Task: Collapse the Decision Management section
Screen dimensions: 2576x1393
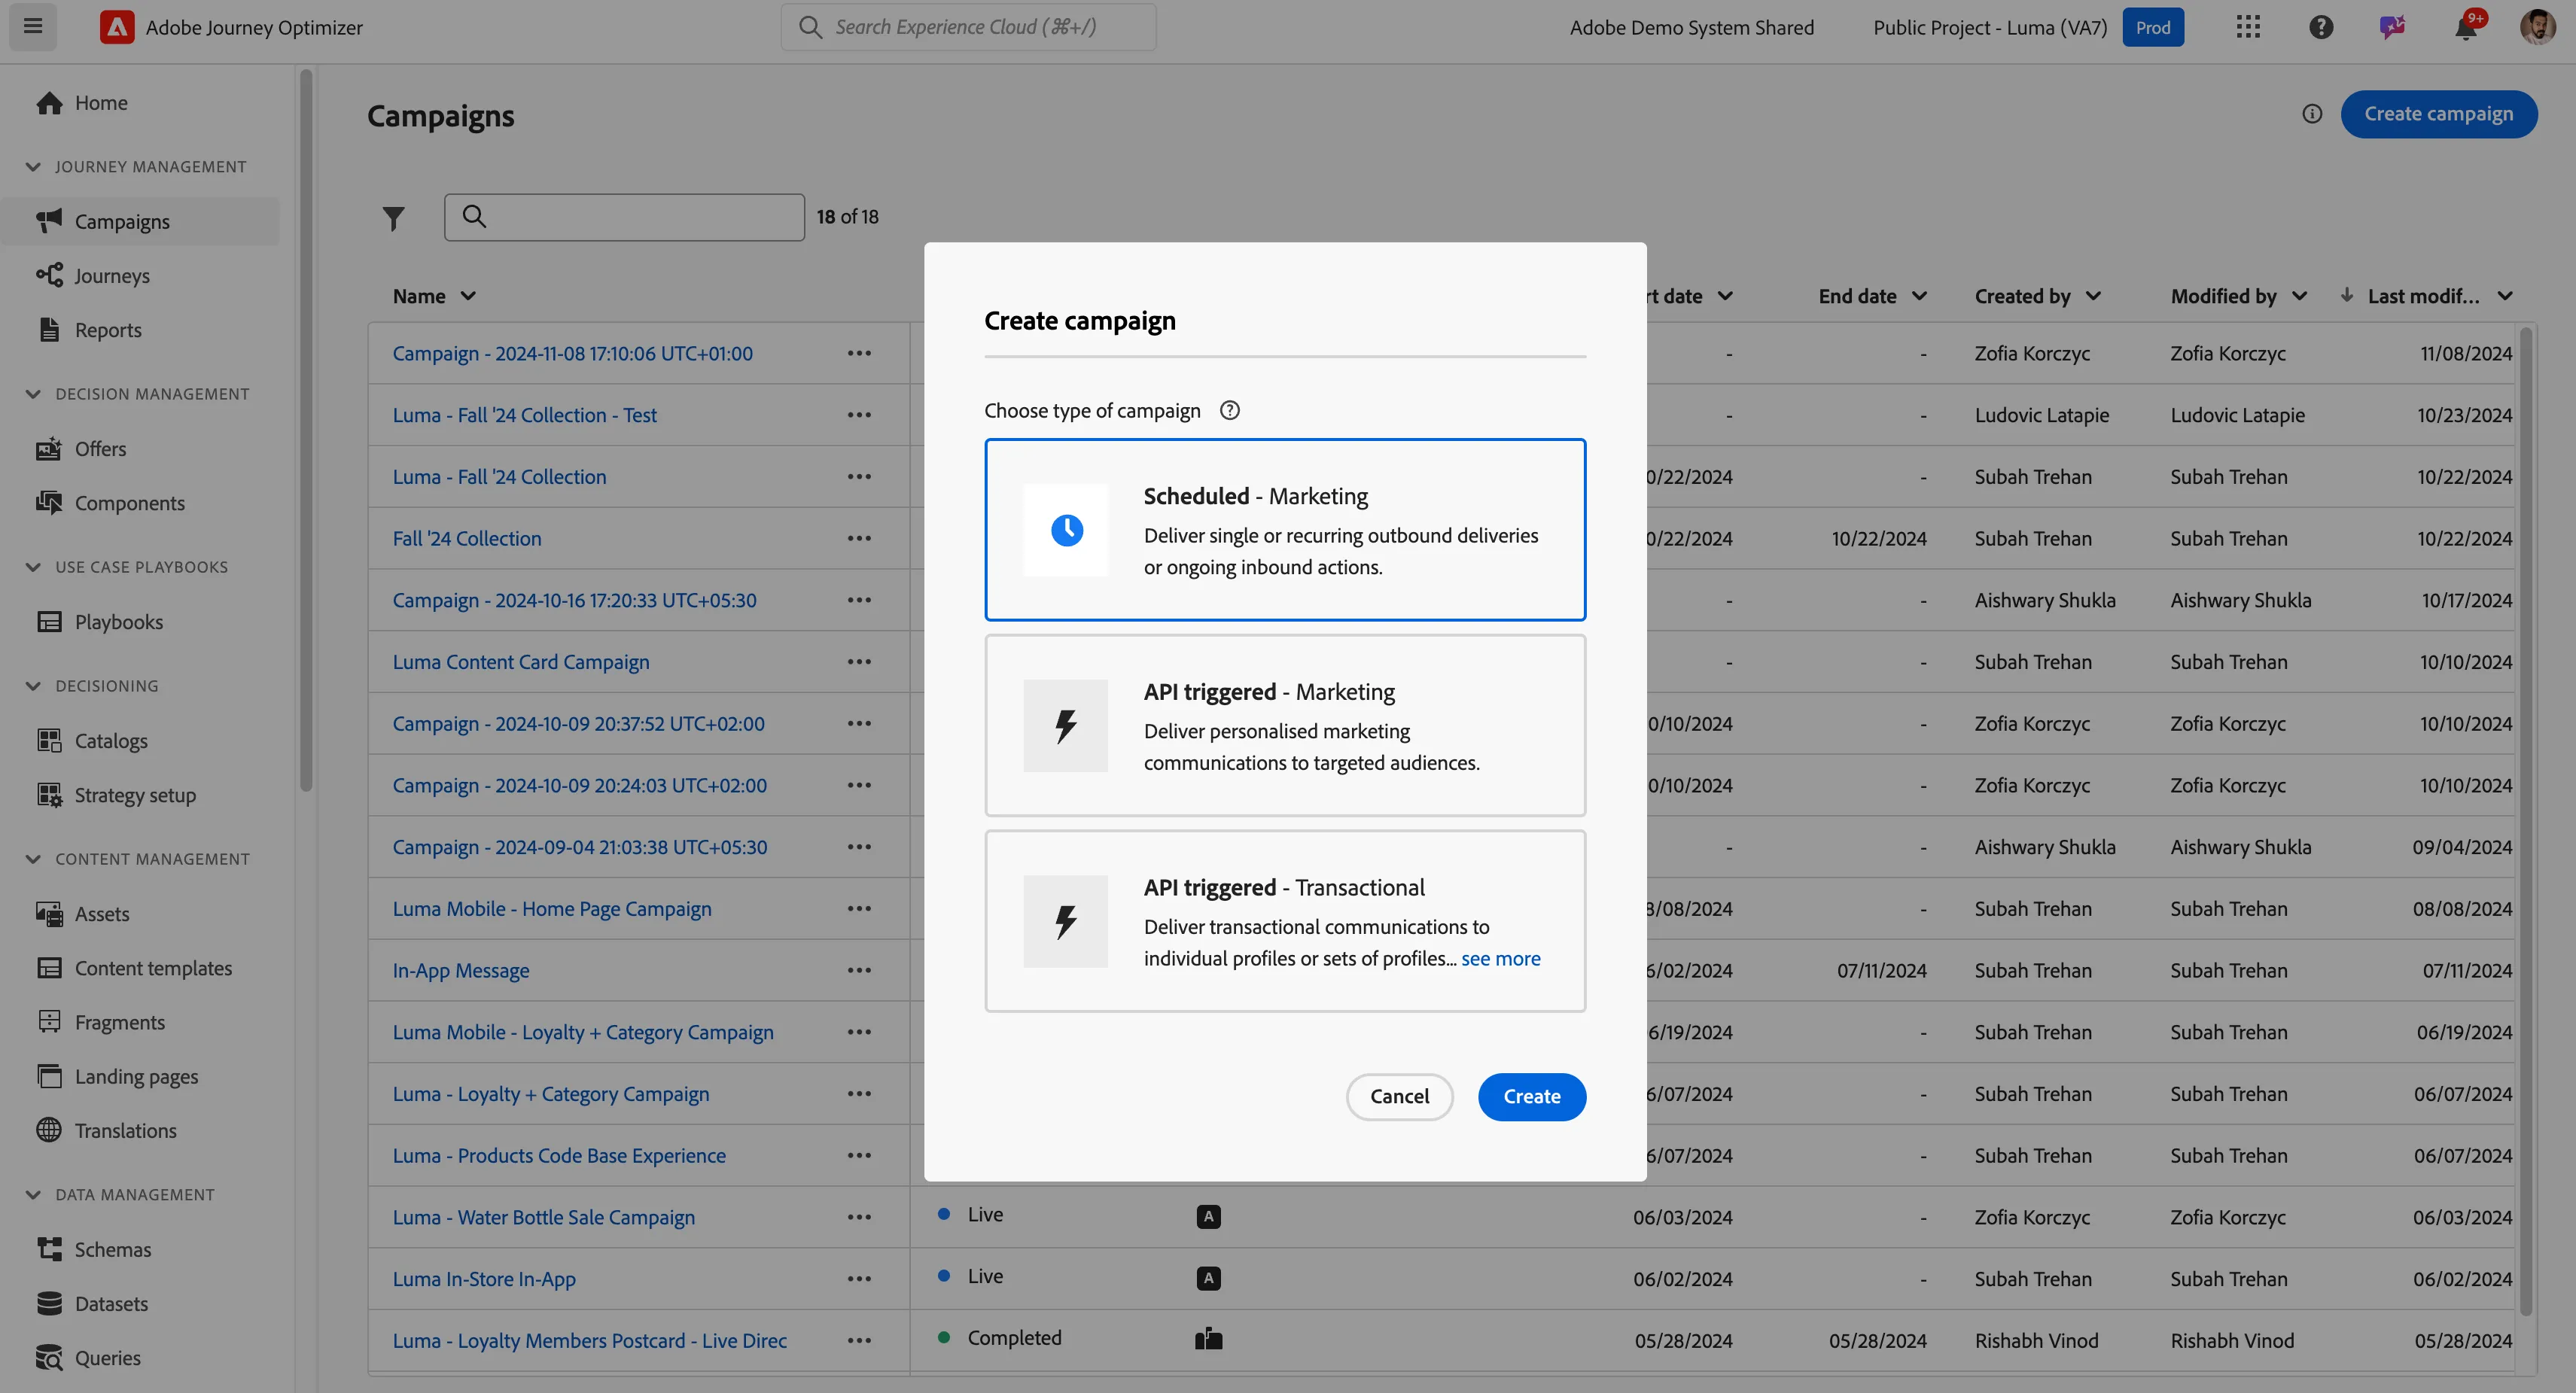Action: click(33, 394)
